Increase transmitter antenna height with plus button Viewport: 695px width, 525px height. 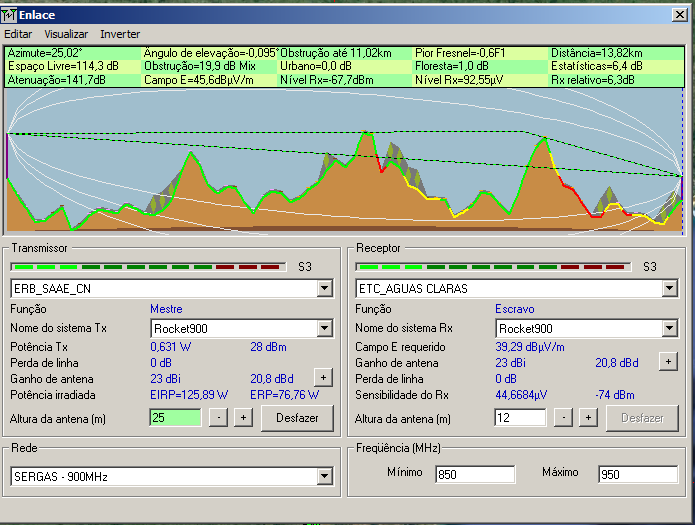(x=243, y=417)
